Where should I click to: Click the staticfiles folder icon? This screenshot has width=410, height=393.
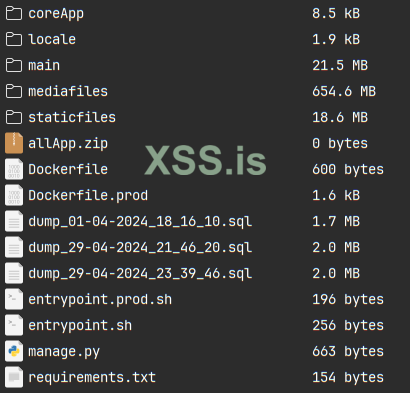coord(14,117)
